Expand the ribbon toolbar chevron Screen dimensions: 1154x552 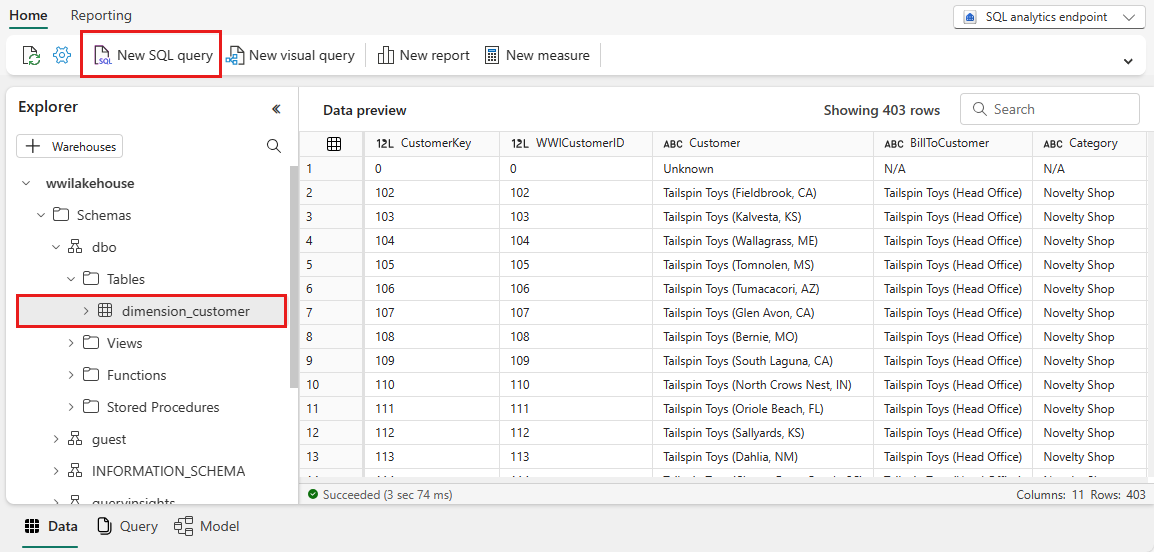pos(1128,61)
